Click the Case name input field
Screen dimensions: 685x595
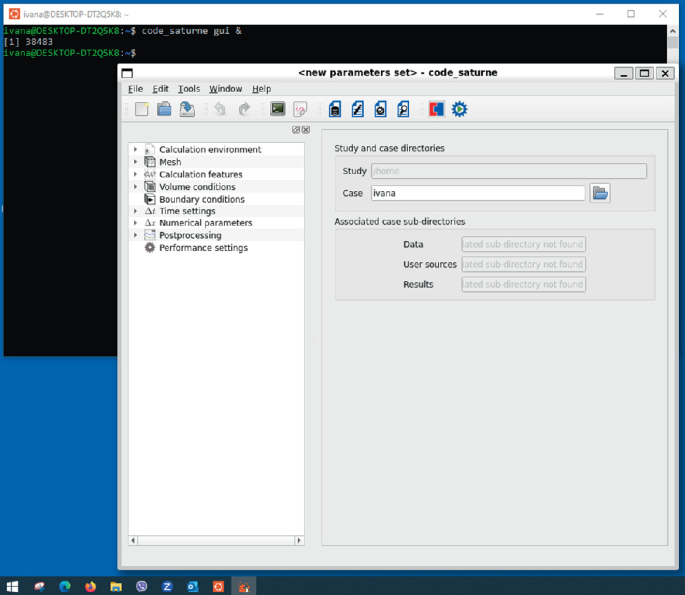point(477,193)
